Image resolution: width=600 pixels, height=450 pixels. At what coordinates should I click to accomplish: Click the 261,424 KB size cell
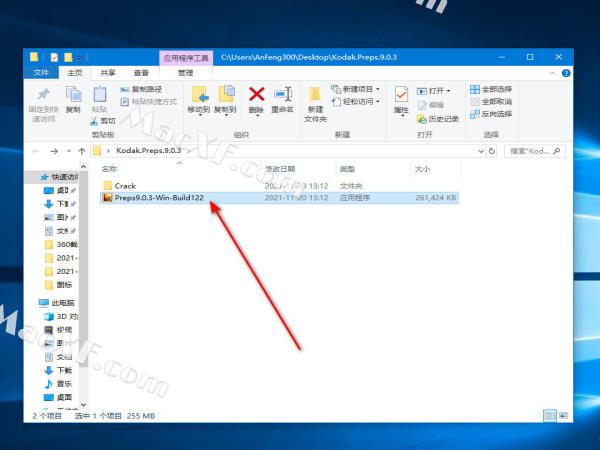(x=435, y=198)
